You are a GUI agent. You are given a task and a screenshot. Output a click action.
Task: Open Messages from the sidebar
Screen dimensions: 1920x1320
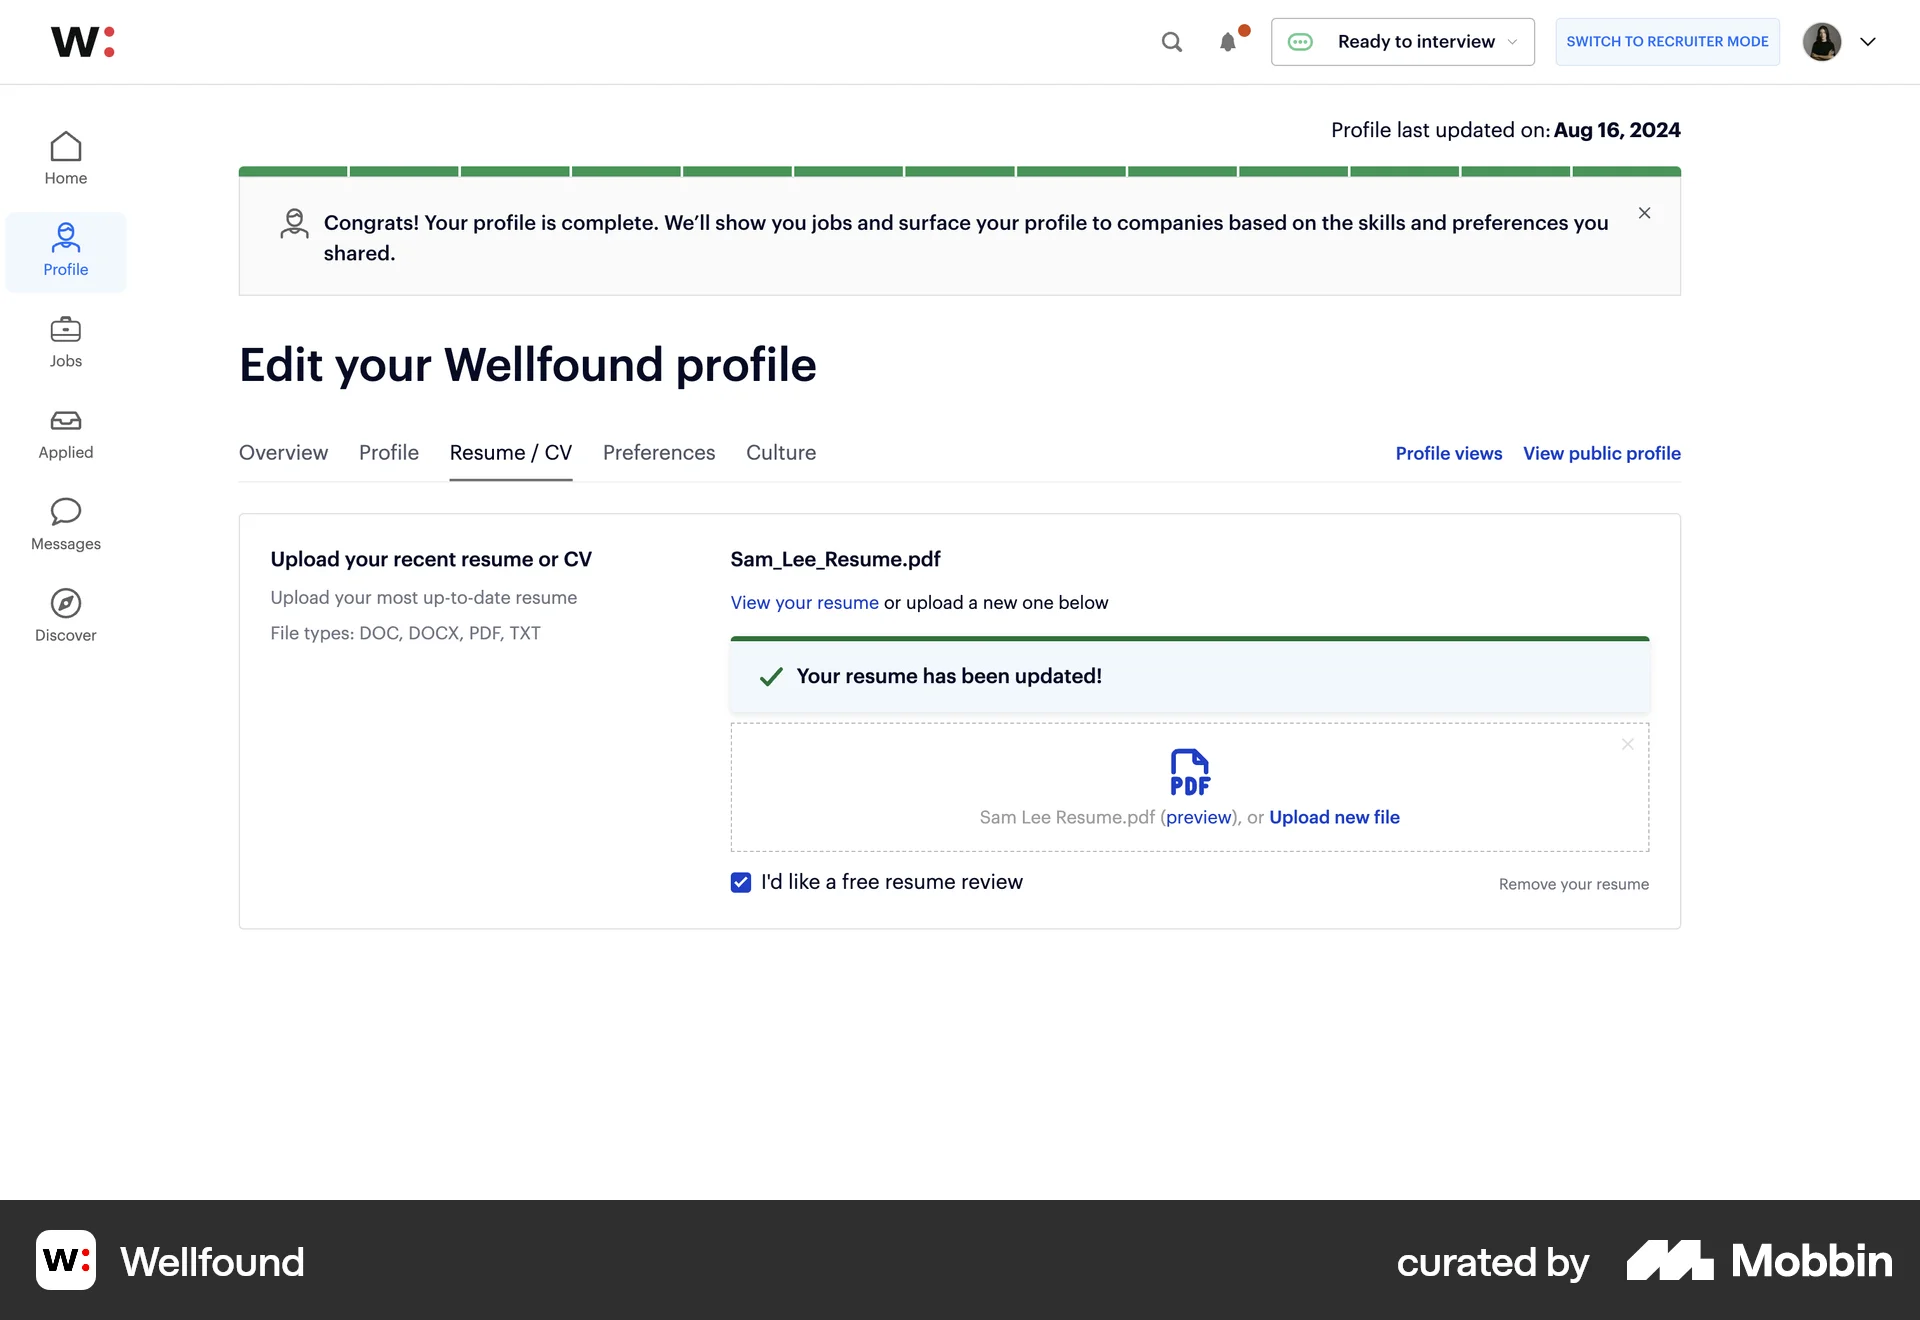point(65,524)
